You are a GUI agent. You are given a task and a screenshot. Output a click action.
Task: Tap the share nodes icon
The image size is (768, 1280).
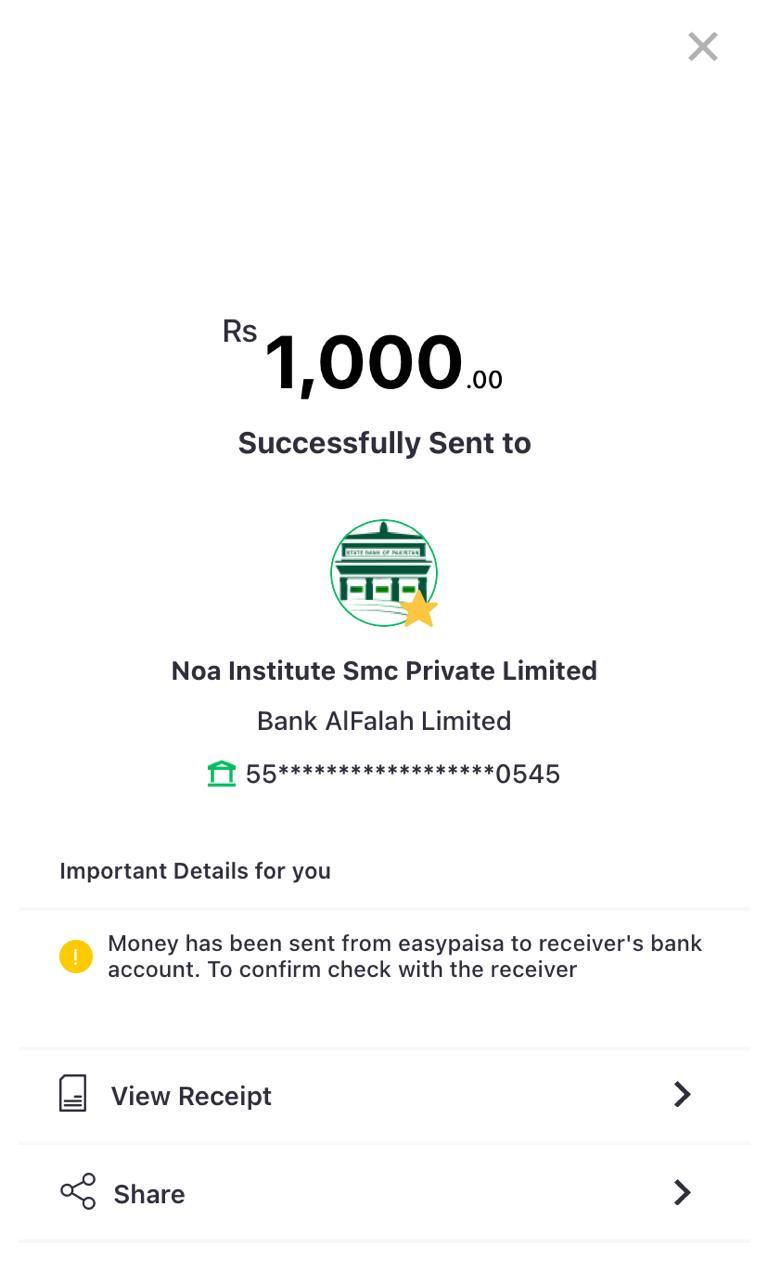click(78, 1192)
